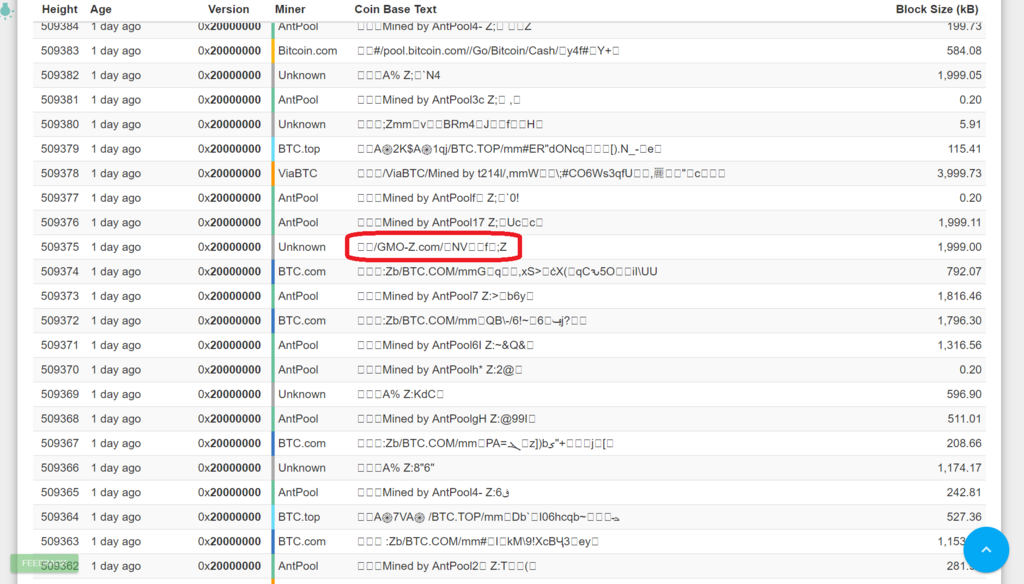The height and width of the screenshot is (584, 1024).
Task: Open block height 509380
Action: coord(59,124)
